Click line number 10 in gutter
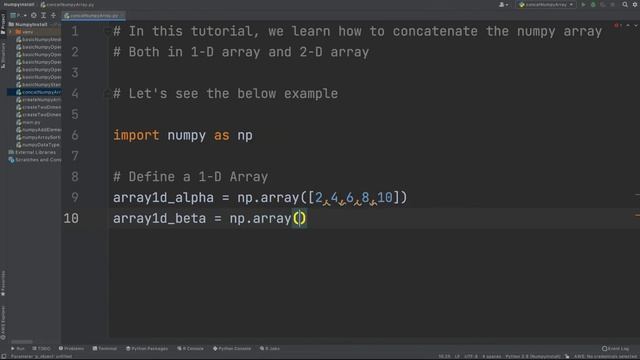The width and height of the screenshot is (640, 360). click(x=71, y=218)
